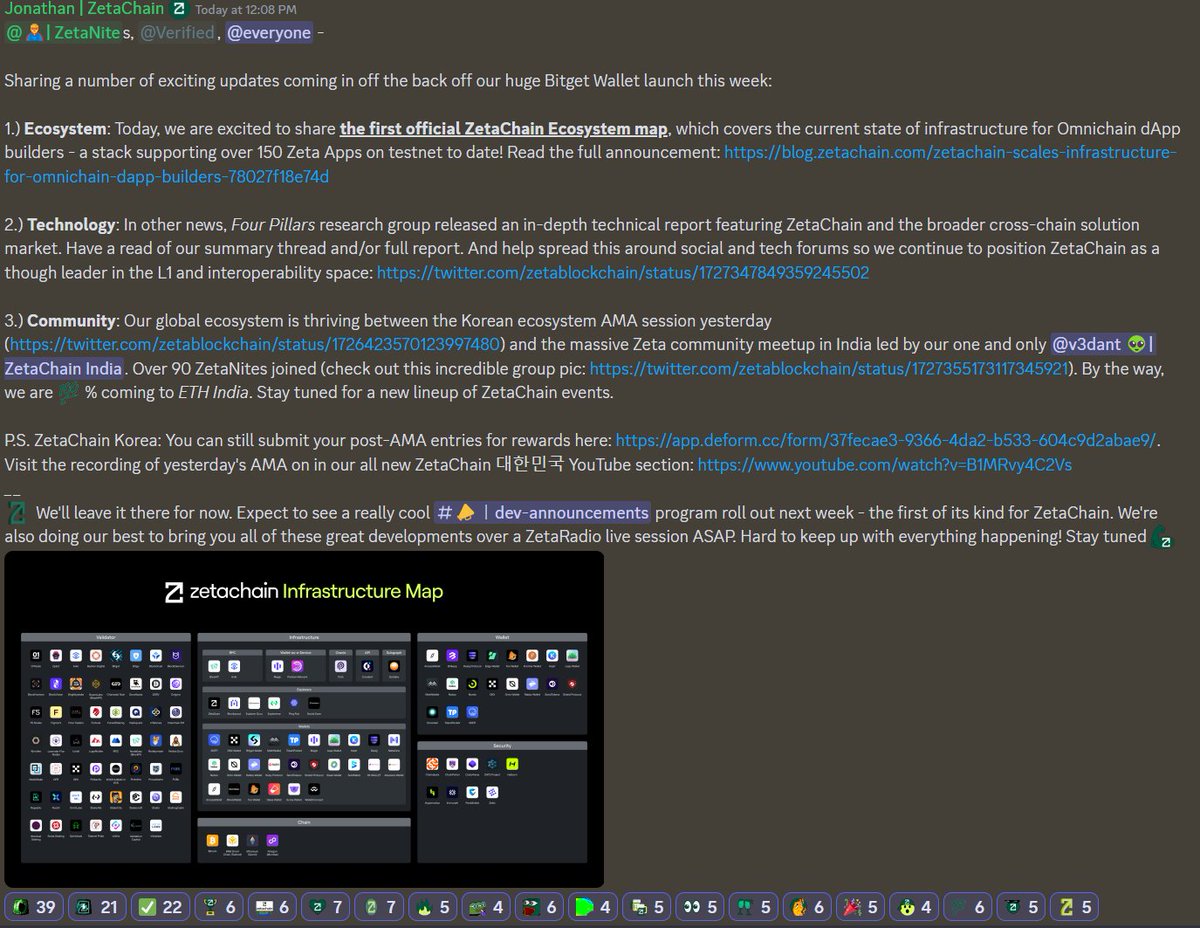Toggle the small screens reaction left of eyes

point(648,907)
